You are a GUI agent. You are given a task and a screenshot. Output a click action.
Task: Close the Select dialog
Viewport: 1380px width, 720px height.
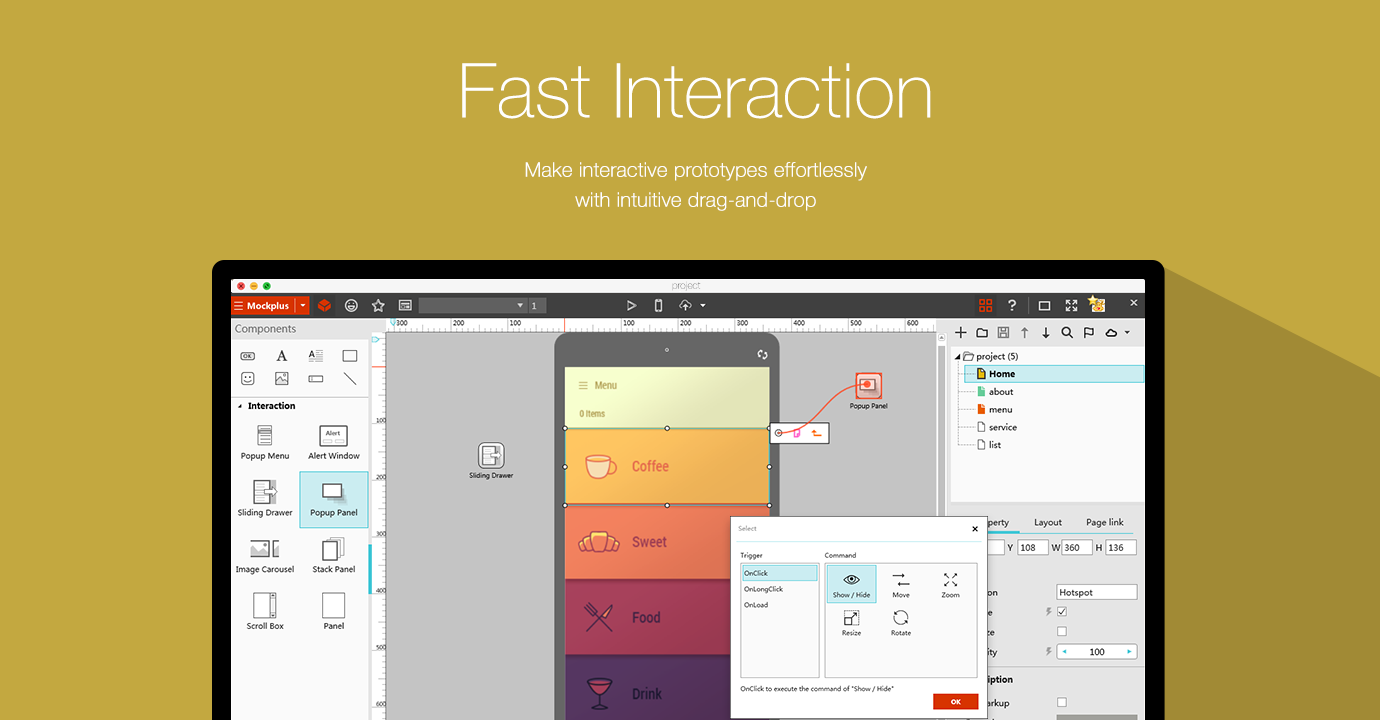click(975, 529)
